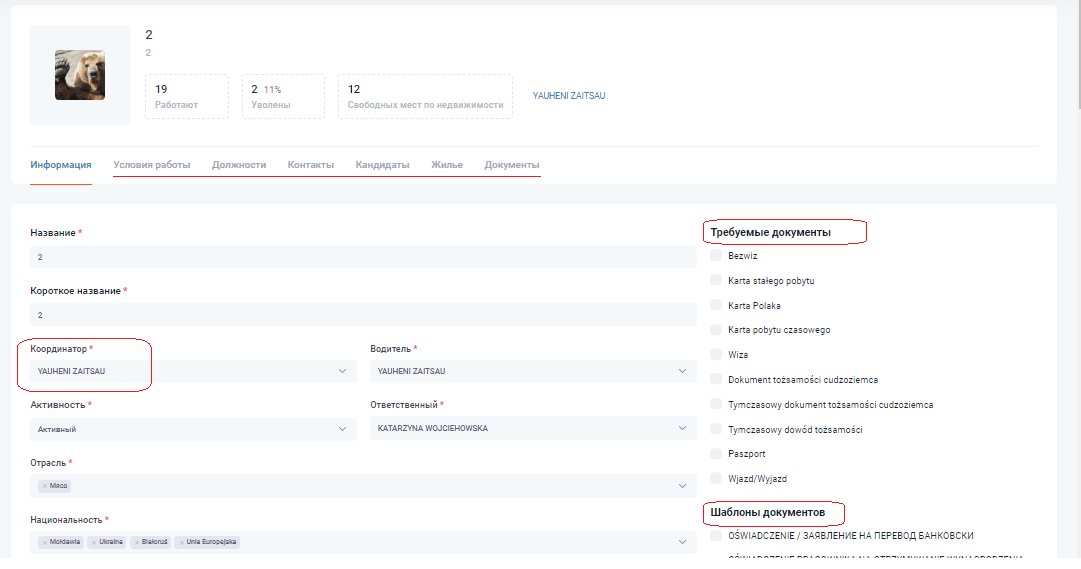Go to the Документы tab
This screenshot has width=1081, height=569.
[x=511, y=165]
